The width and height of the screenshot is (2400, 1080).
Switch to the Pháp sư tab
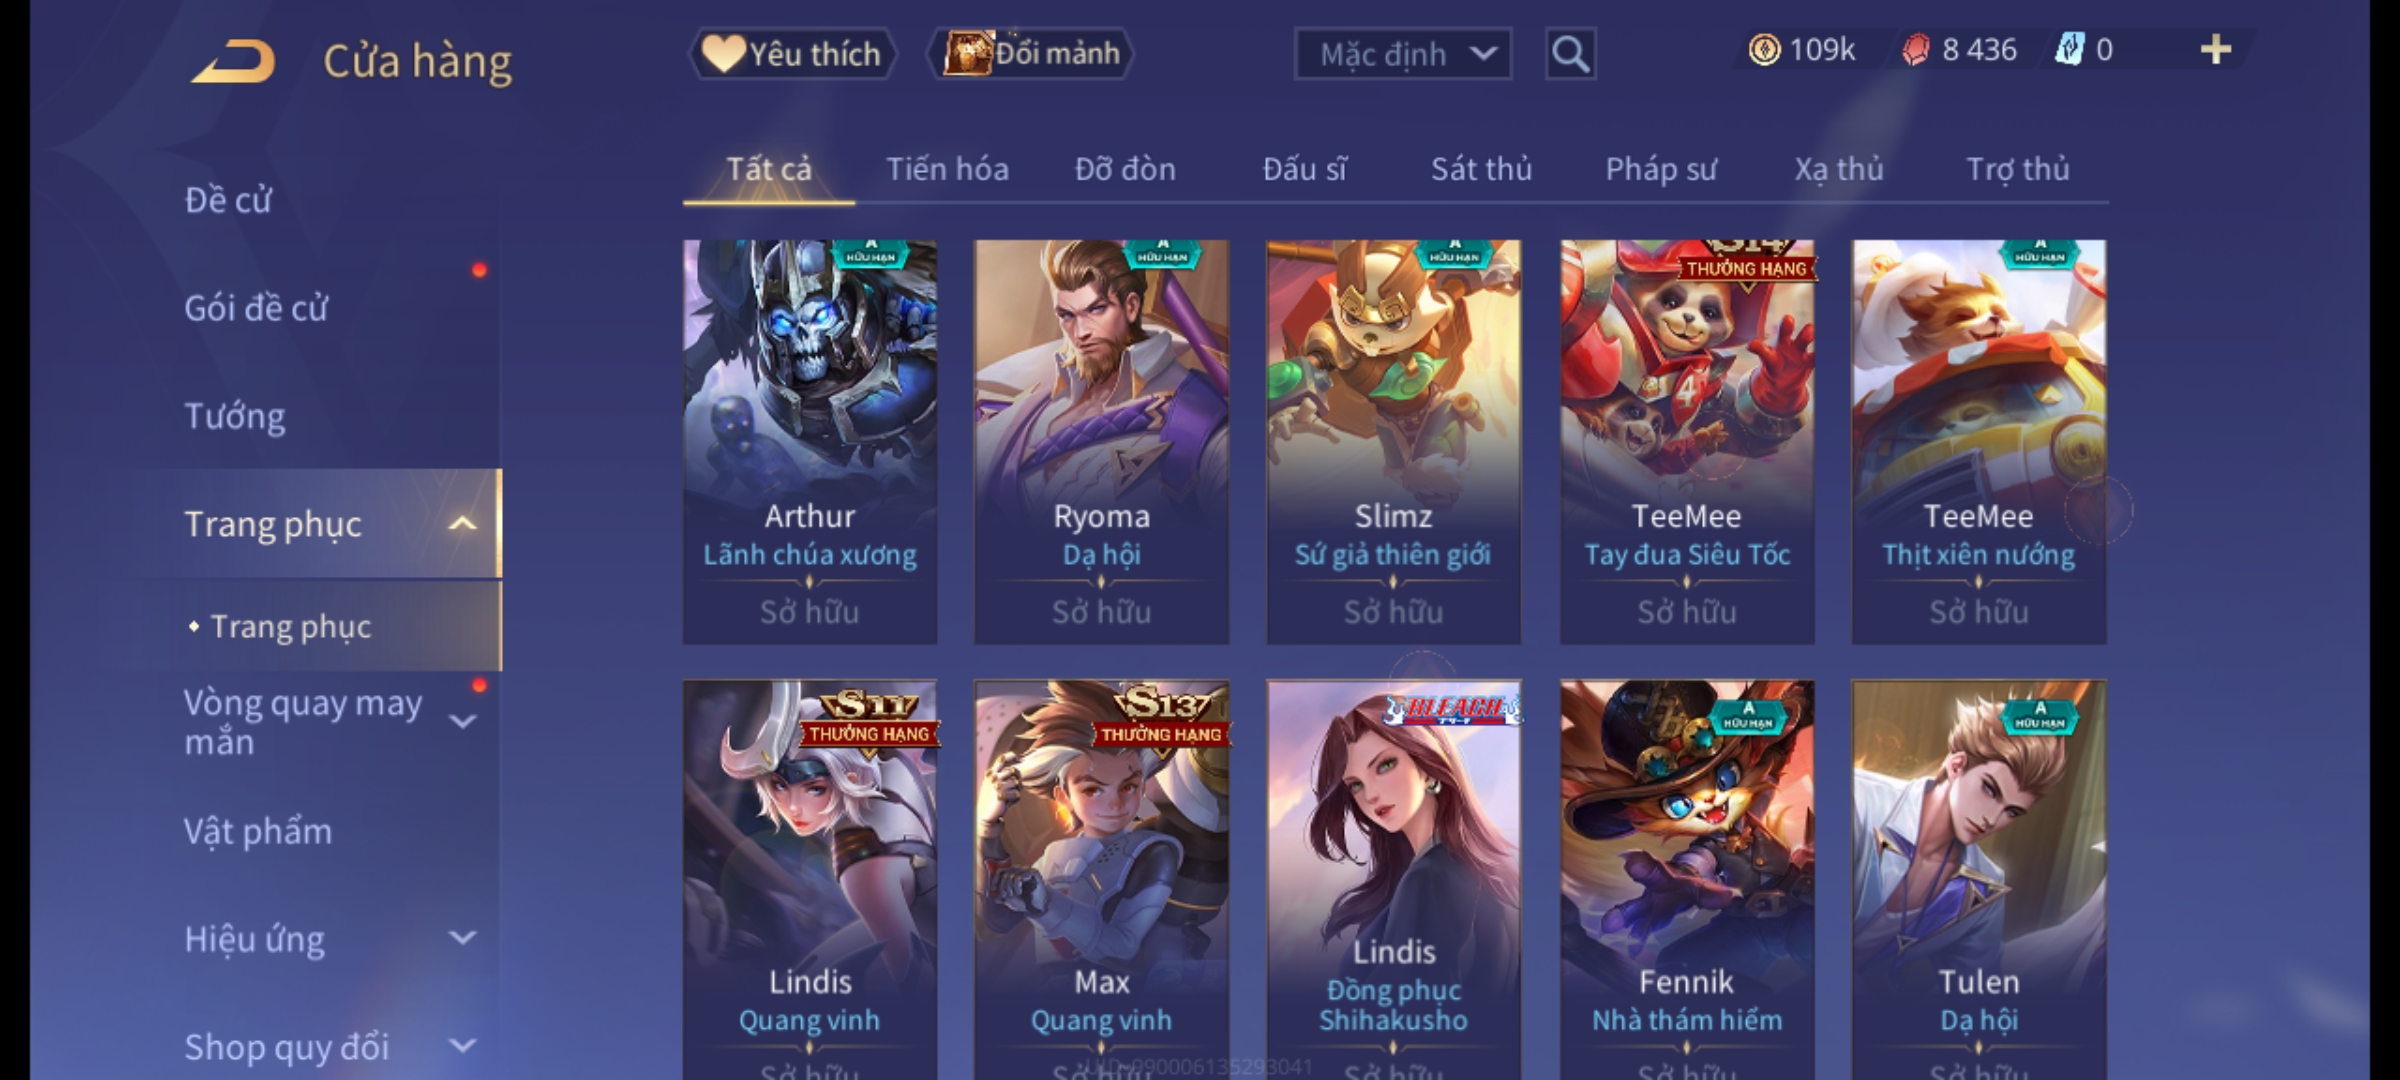pos(1661,169)
